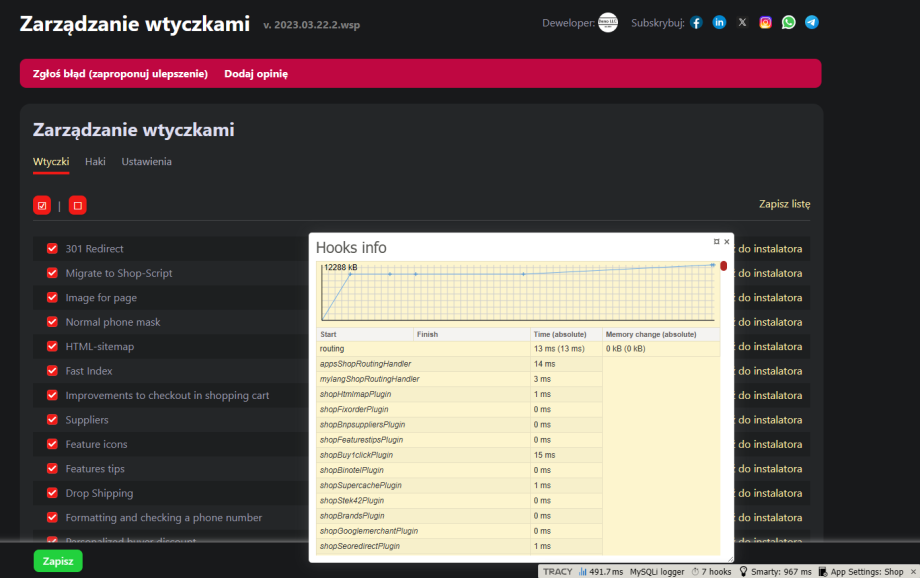
Task: Open the Facebook subscribe icon
Action: pyautogui.click(x=696, y=23)
